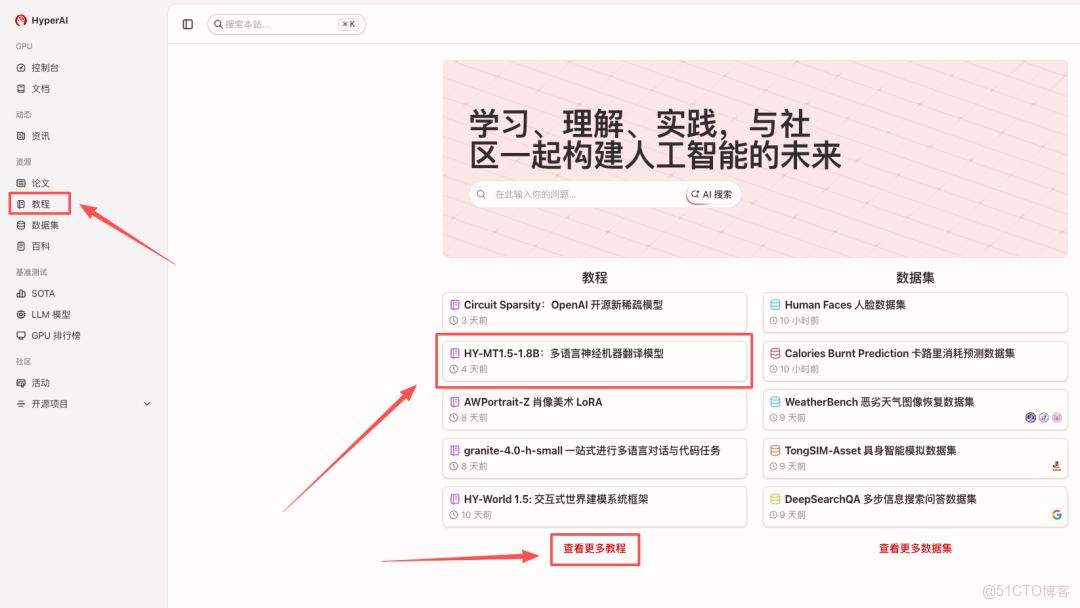Click the '10 天前' timestamp
Image resolution: width=1080 pixels, height=608 pixels.
pyautogui.click(x=476, y=515)
